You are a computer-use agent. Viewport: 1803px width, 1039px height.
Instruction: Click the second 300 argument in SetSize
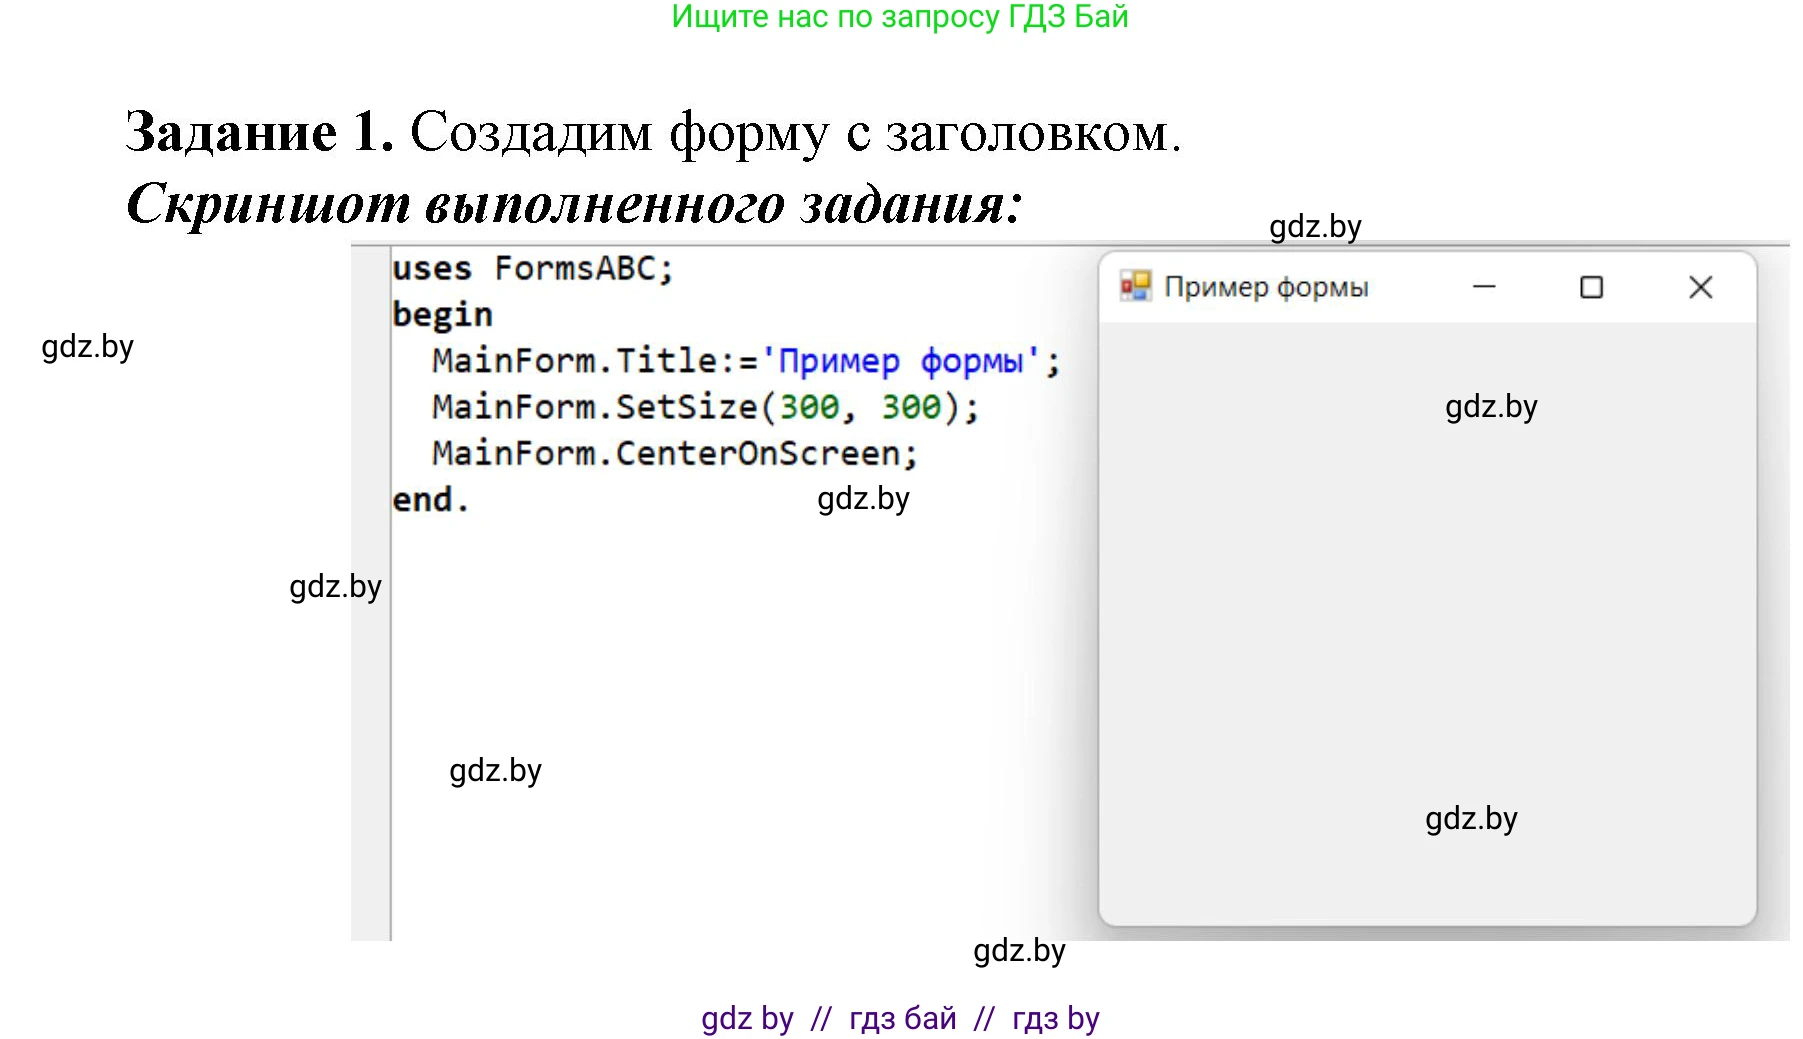[x=910, y=407]
